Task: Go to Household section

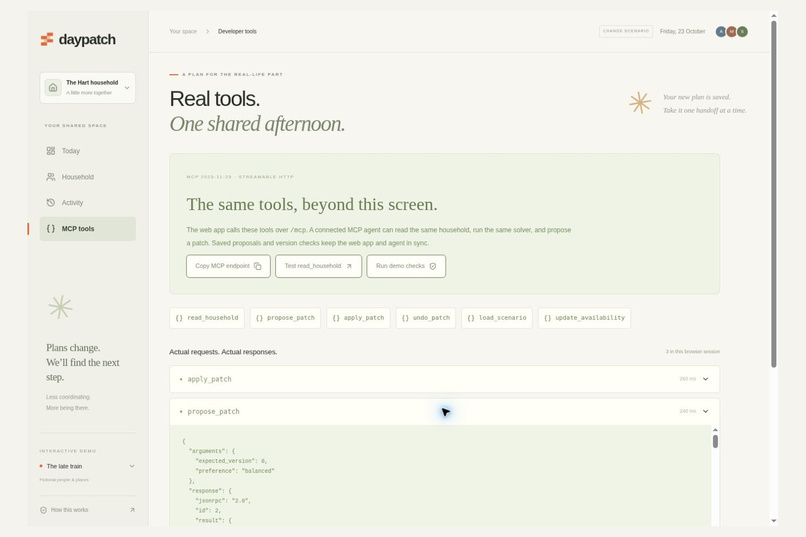Action: click(x=87, y=177)
